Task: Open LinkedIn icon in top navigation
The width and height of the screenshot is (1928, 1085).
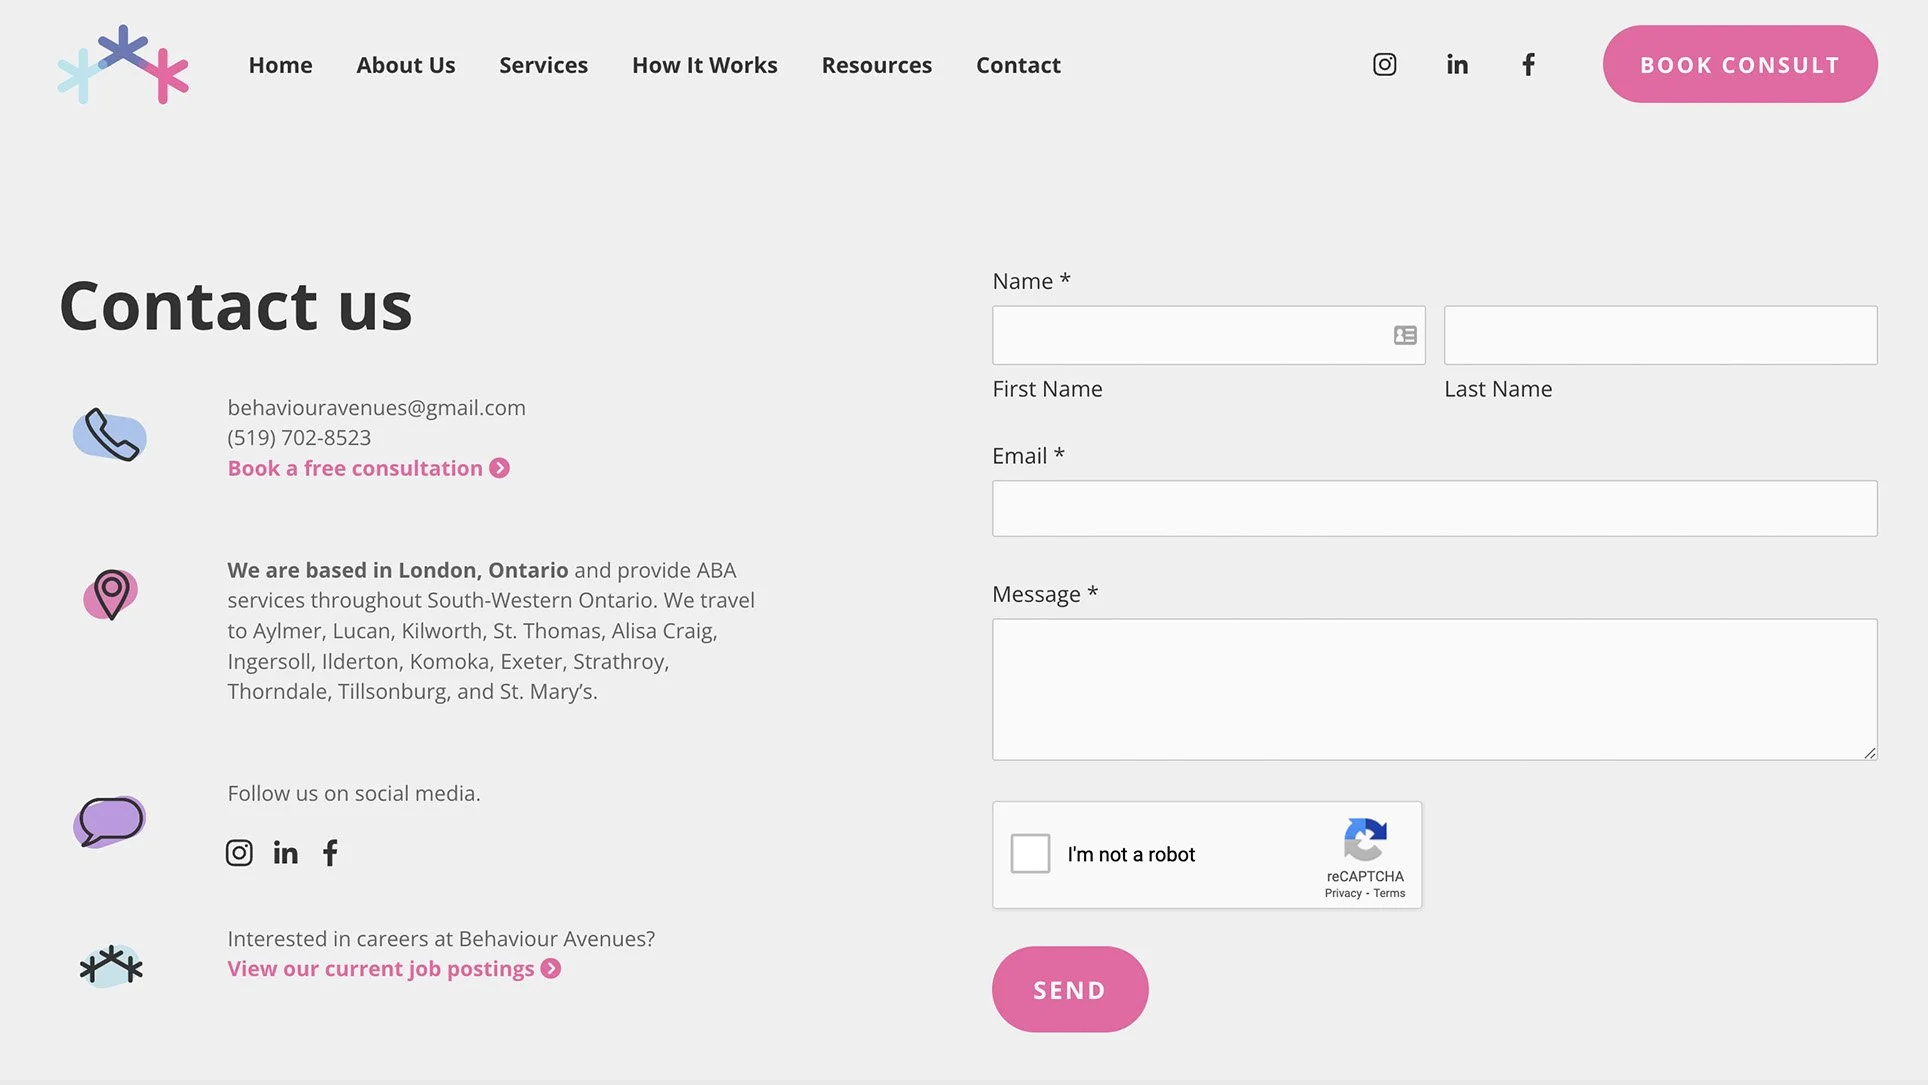Action: click(1457, 65)
